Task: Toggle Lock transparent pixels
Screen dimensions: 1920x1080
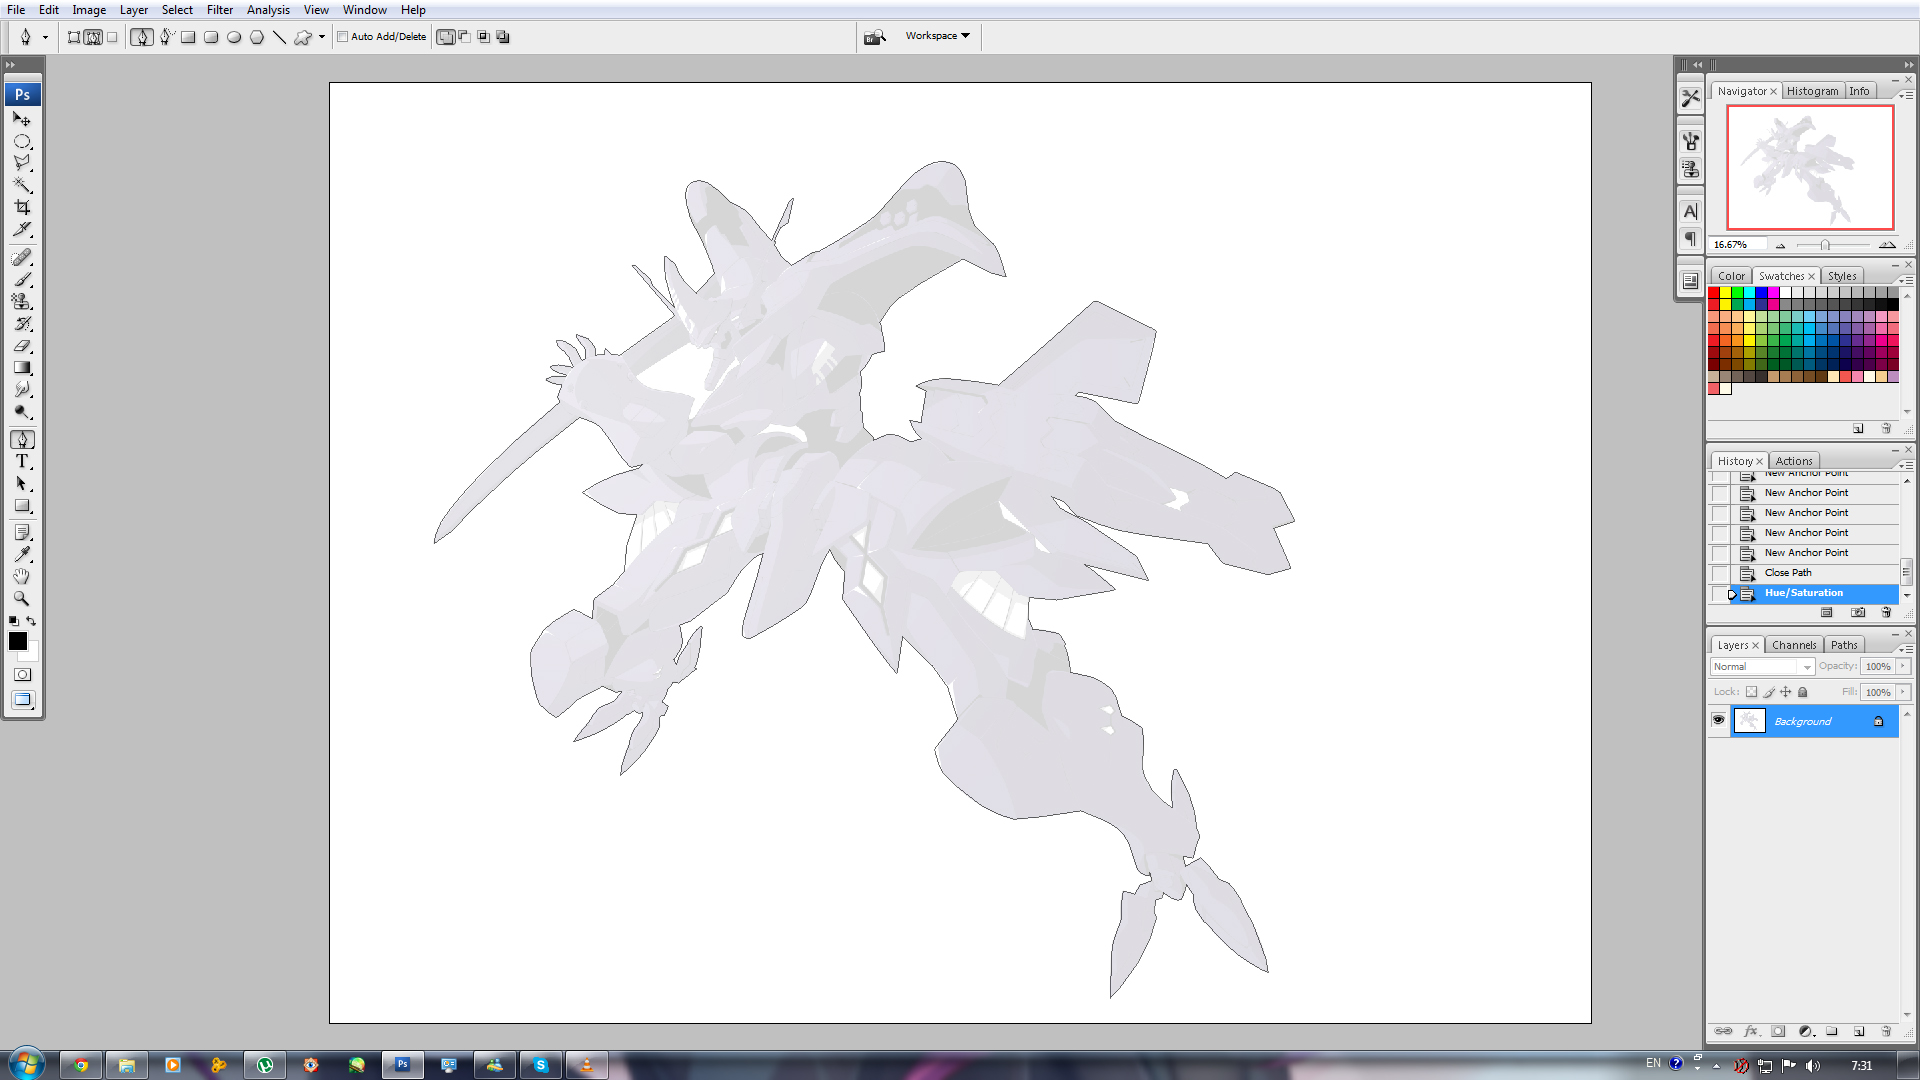Action: tap(1751, 692)
